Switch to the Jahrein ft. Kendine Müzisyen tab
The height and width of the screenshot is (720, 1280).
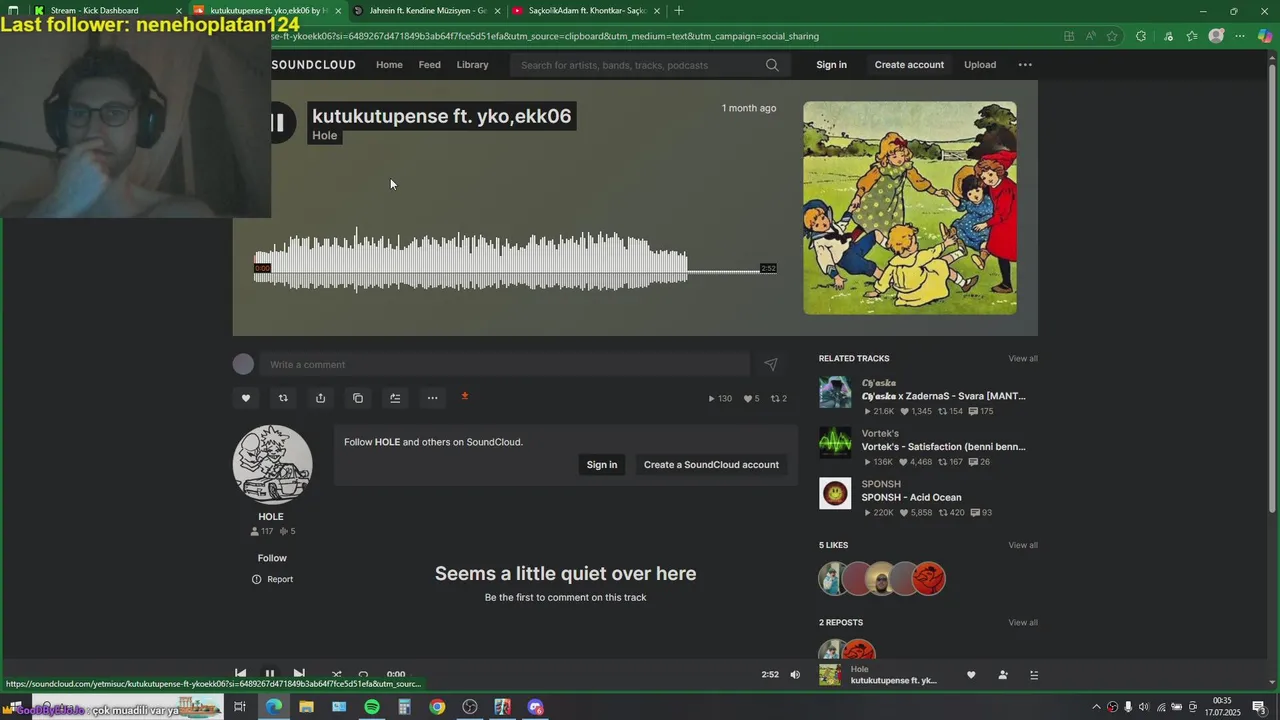pyautogui.click(x=427, y=10)
